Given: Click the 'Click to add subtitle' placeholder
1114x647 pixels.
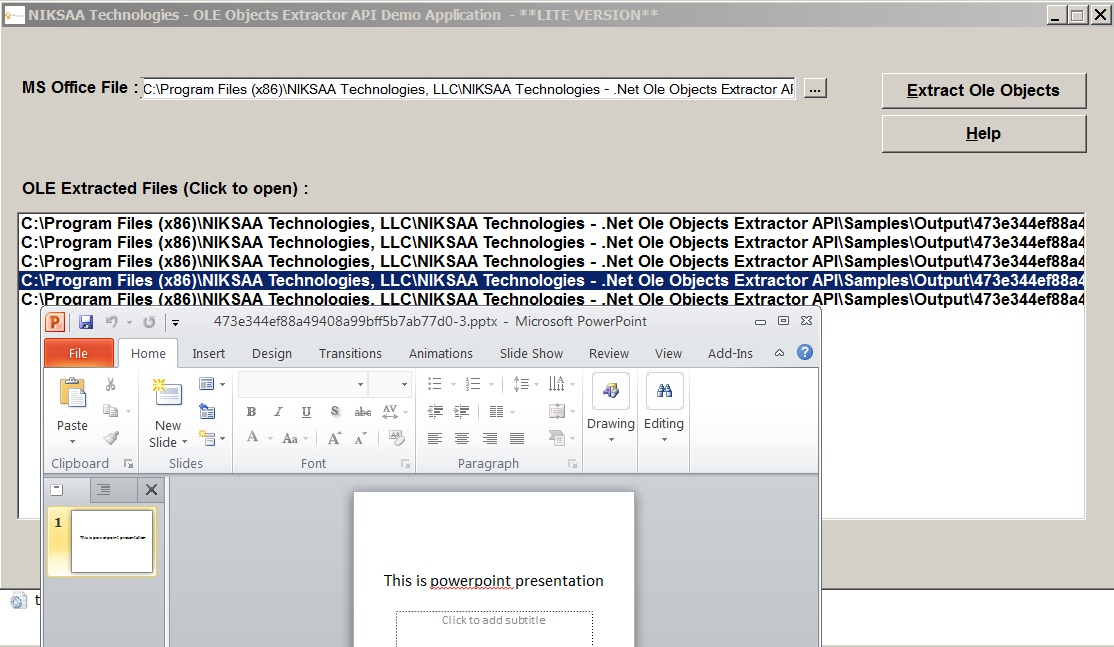Looking at the screenshot, I should [x=494, y=628].
